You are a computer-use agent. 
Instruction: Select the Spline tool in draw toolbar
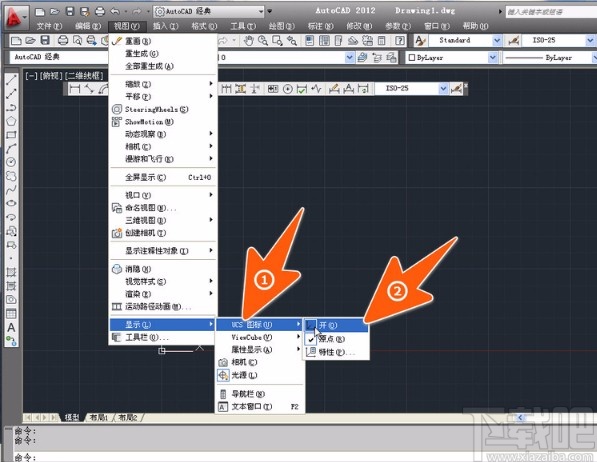[11, 190]
